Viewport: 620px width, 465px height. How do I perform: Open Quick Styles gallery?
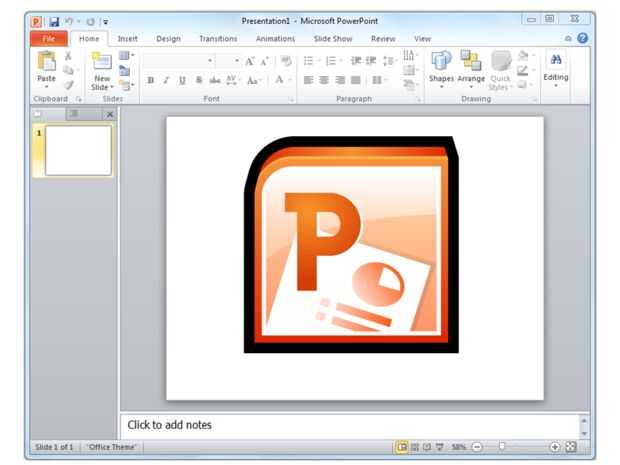tap(501, 70)
